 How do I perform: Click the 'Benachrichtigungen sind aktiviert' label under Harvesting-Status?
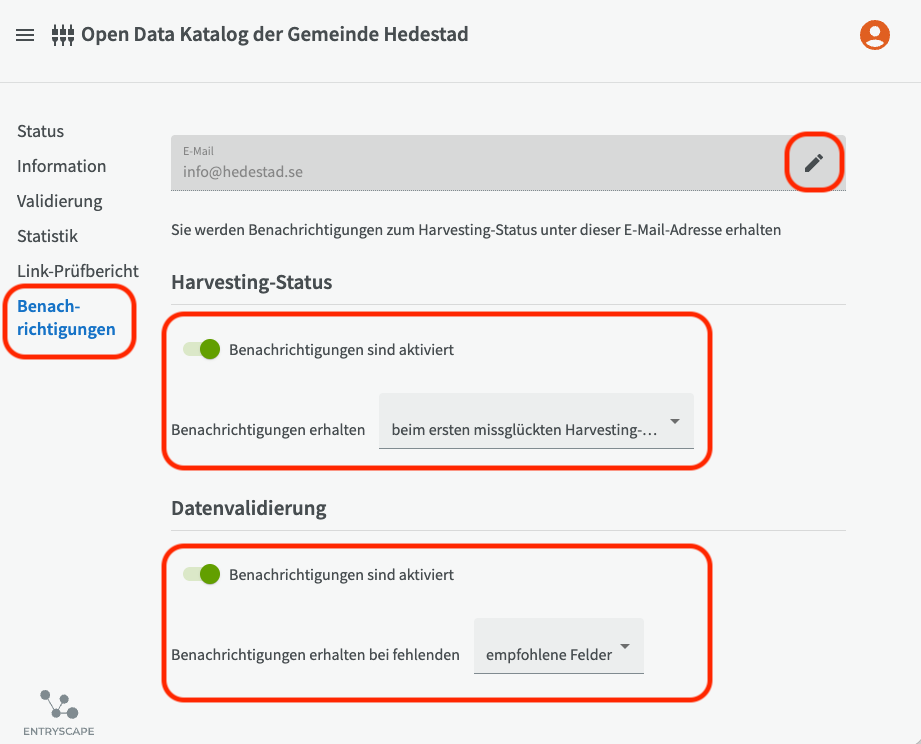[341, 350]
